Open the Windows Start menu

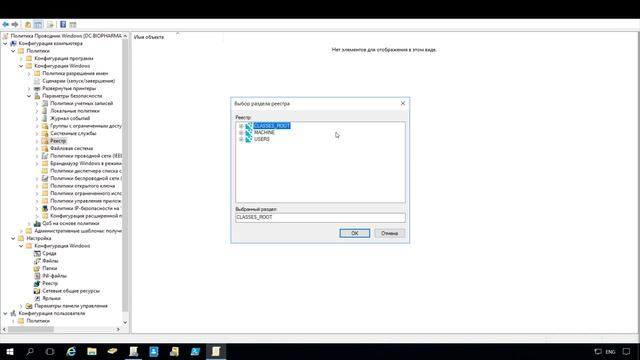click(x=10, y=351)
